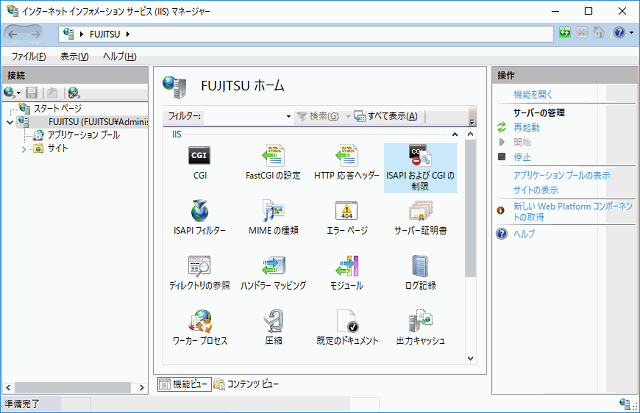Open the ヘルプ(H) menu

(120, 56)
